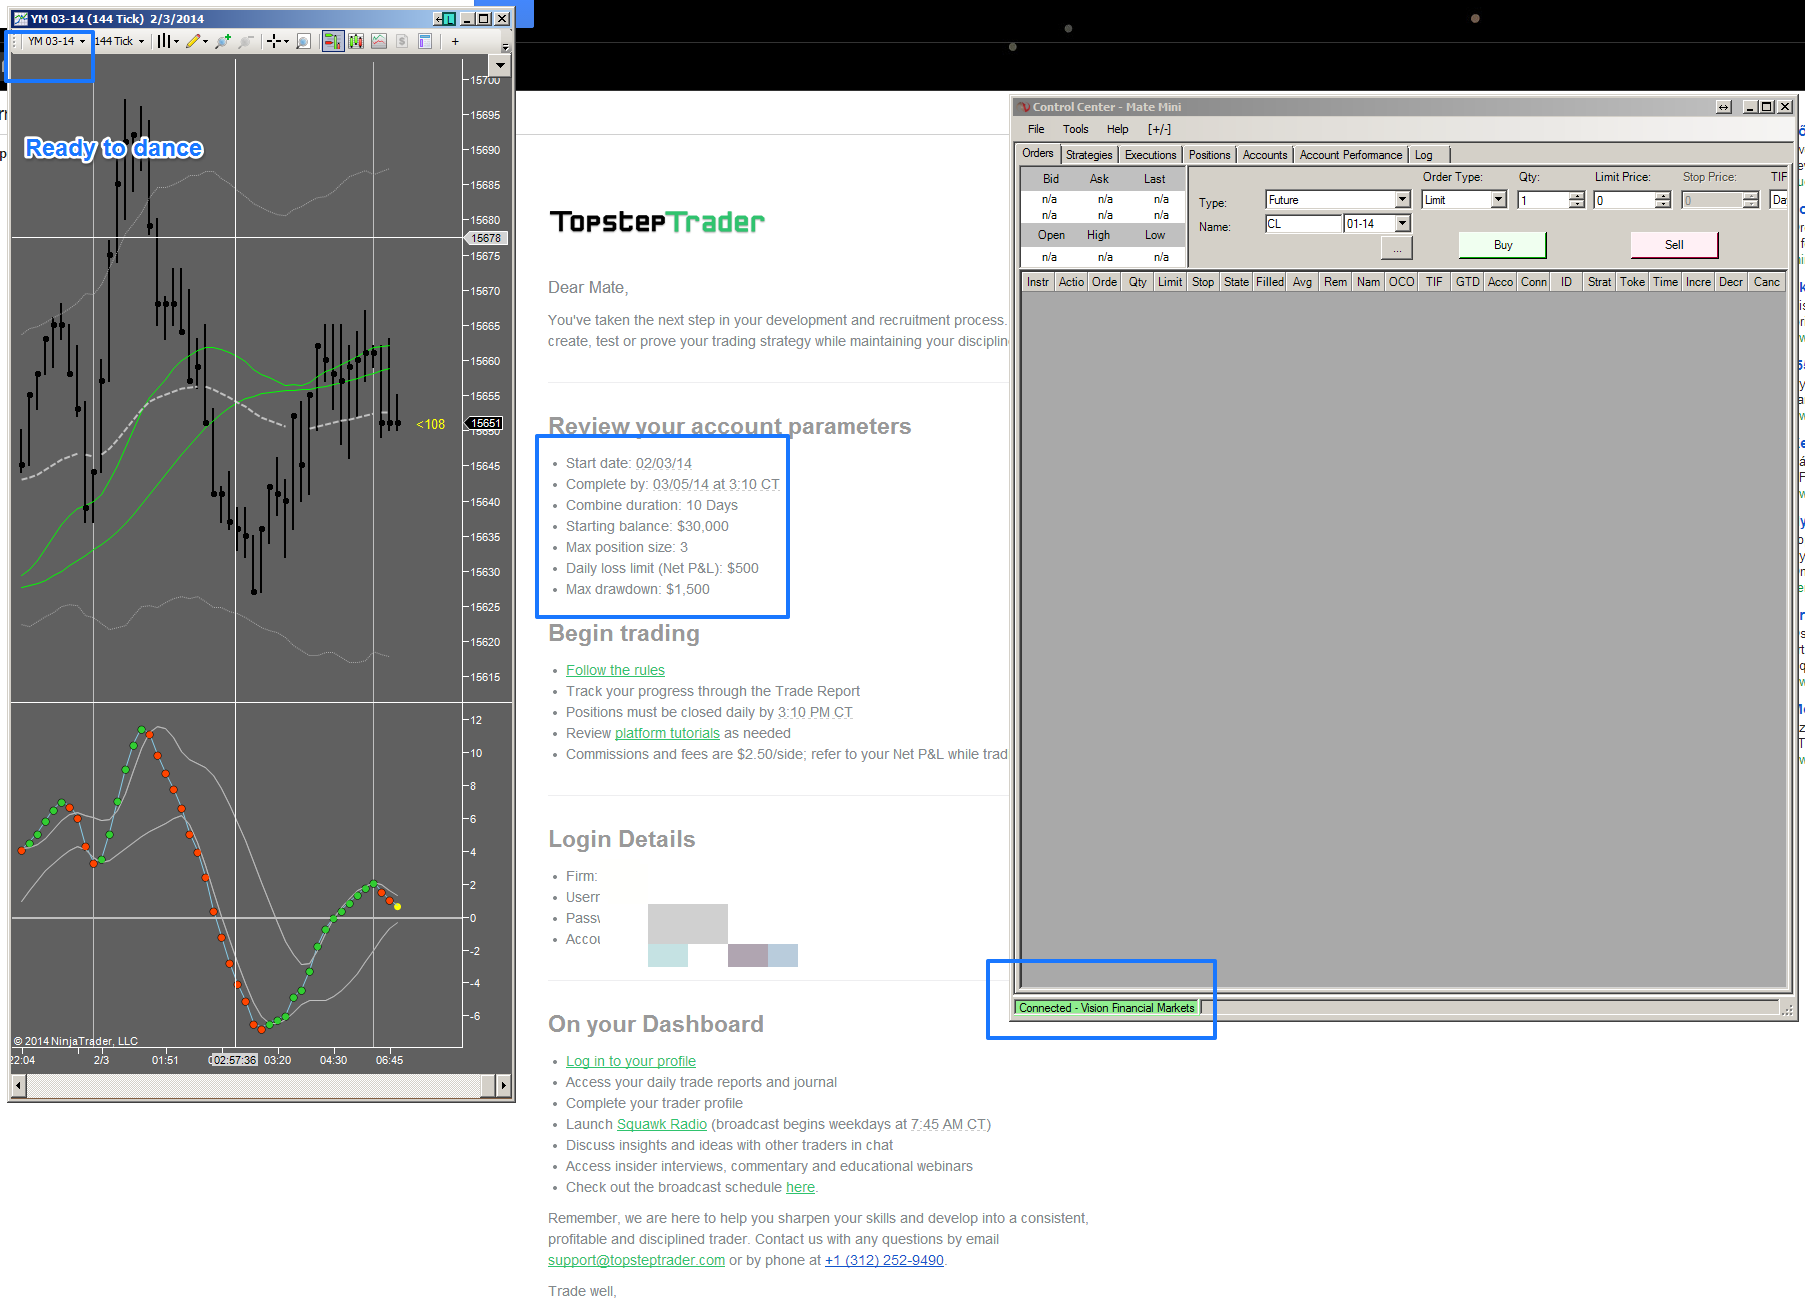Open the bar type chart style icon
This screenshot has height=1303, width=1805.
(164, 41)
